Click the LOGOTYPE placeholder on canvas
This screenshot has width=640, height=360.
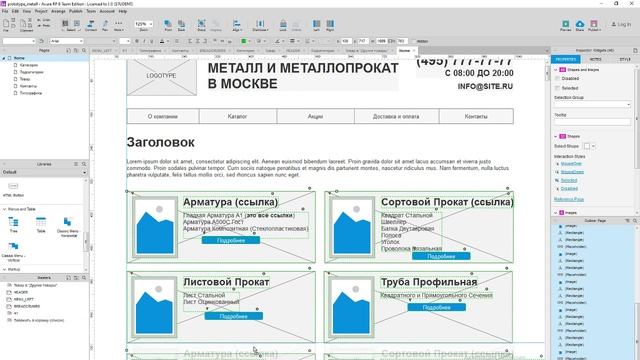162,77
